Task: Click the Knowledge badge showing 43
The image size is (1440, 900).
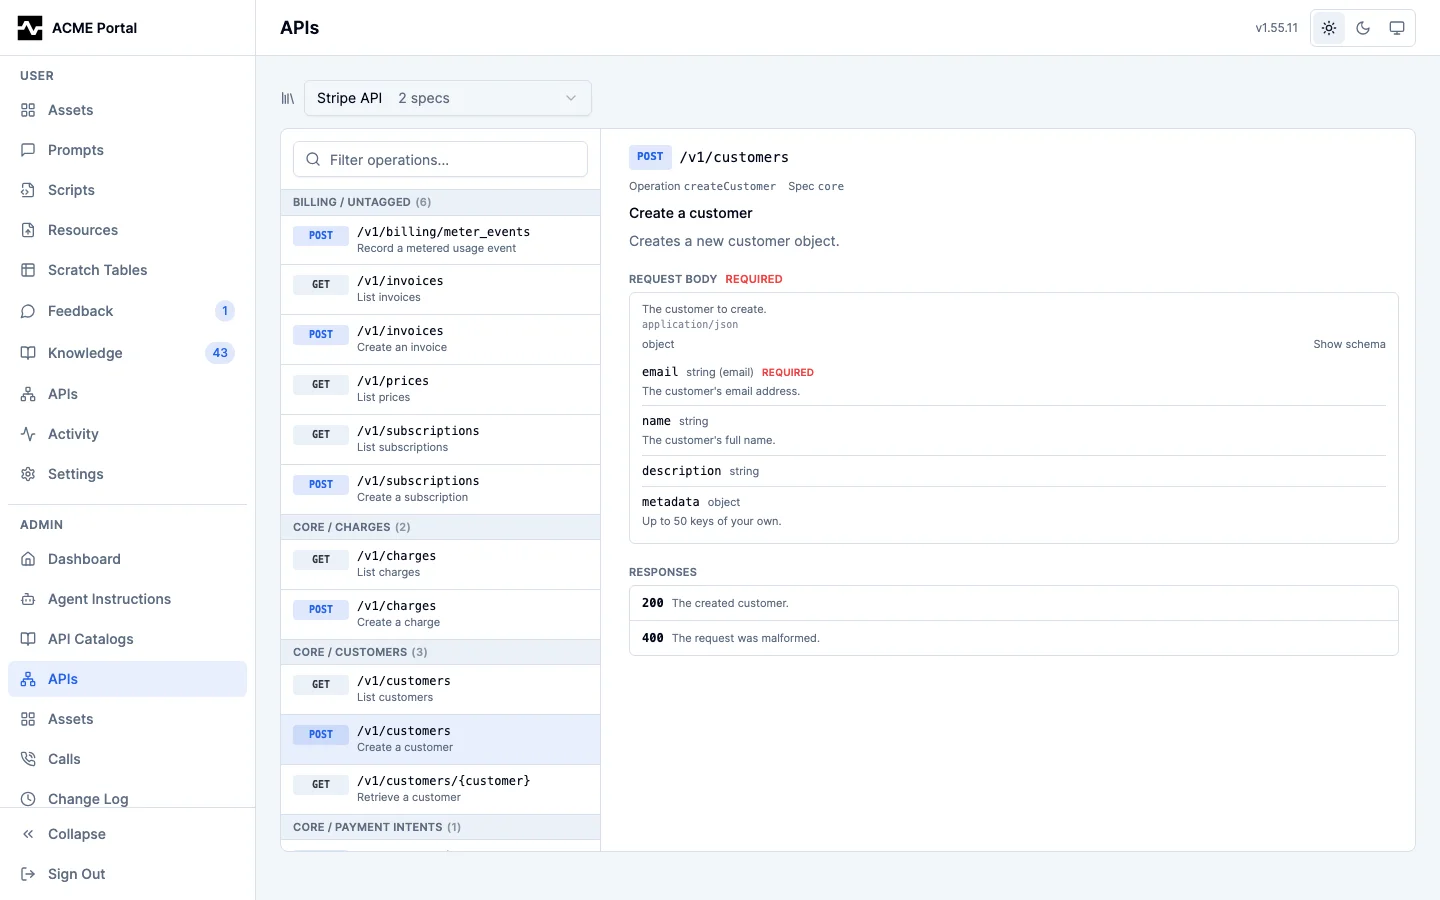Action: (220, 353)
